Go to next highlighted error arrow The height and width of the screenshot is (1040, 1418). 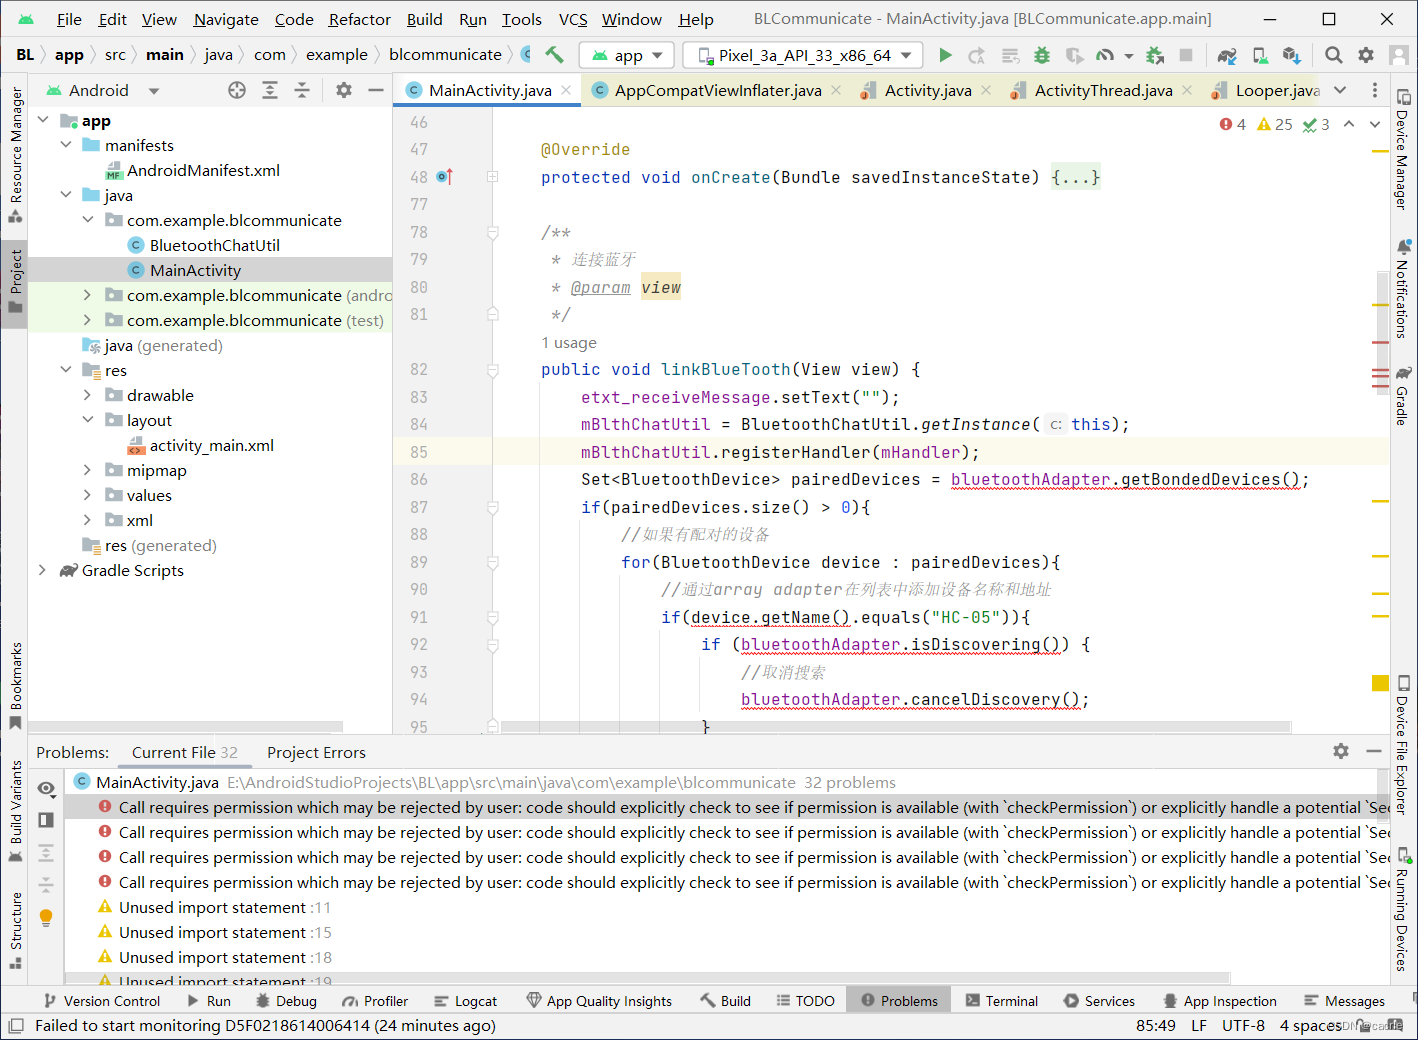tap(1375, 124)
